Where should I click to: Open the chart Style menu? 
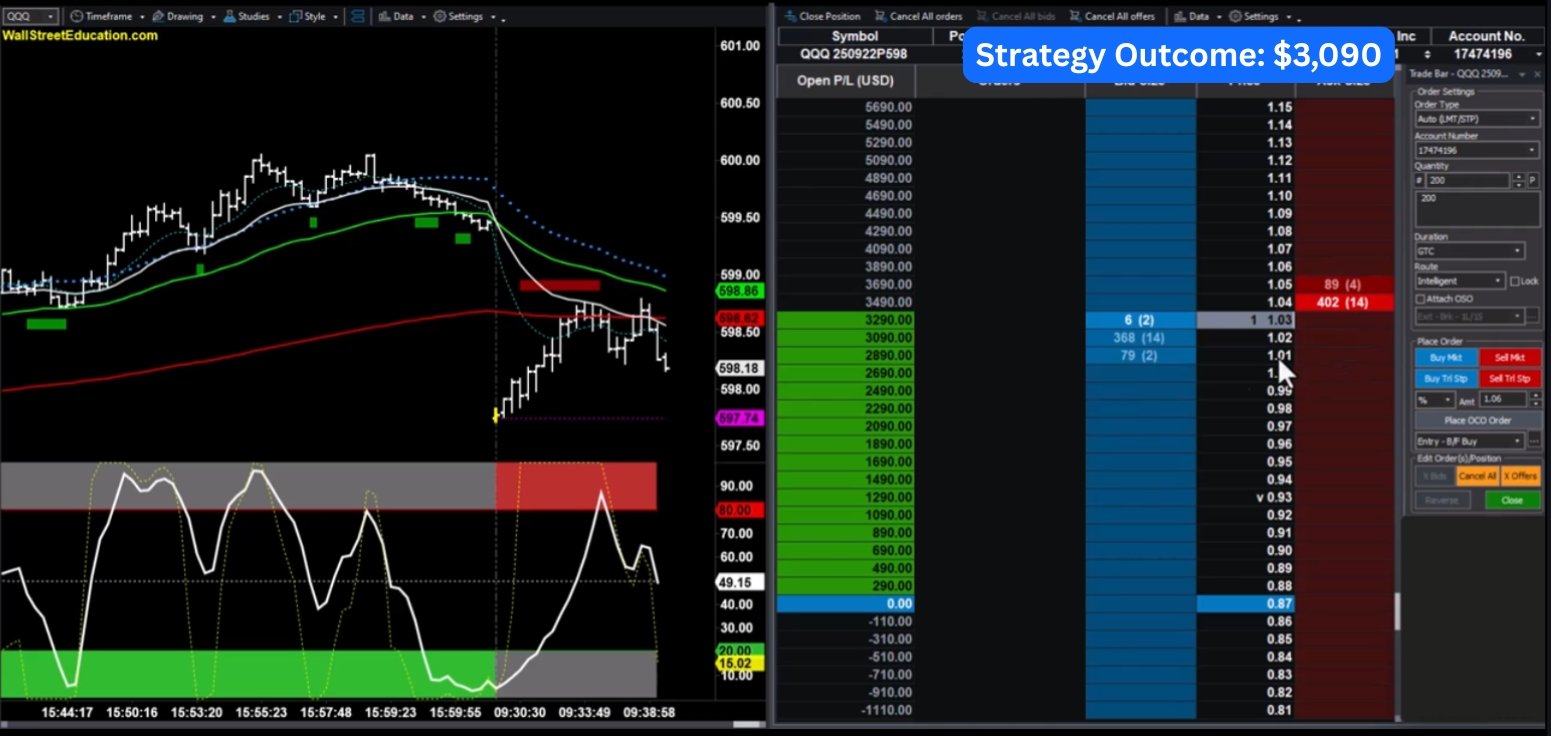[313, 17]
